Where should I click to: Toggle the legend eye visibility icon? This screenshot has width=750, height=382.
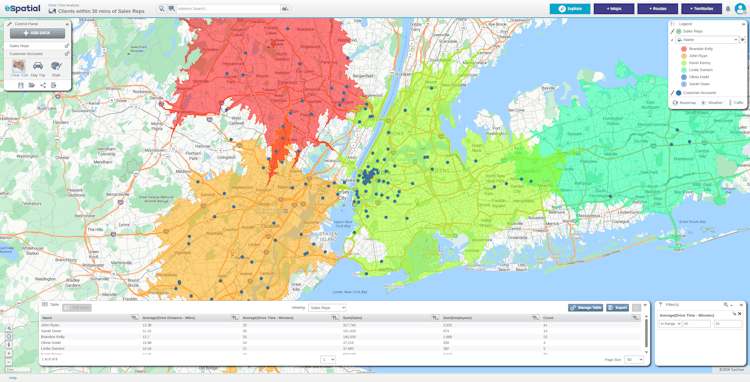click(x=742, y=40)
